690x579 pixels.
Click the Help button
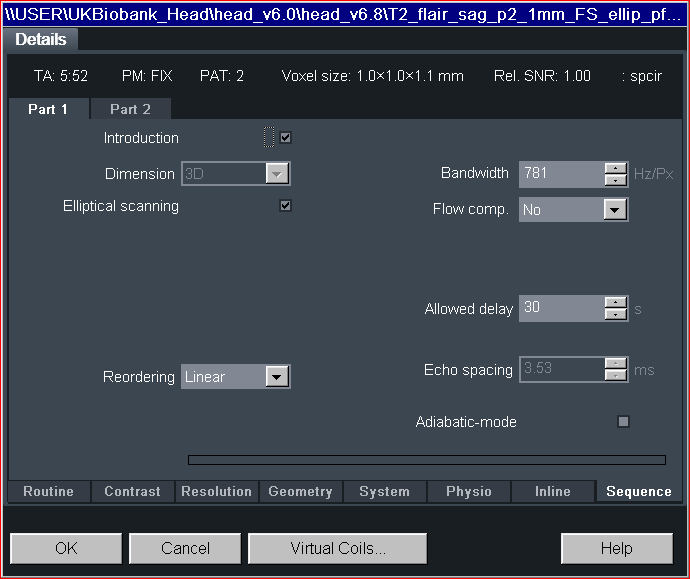pyautogui.click(x=616, y=548)
